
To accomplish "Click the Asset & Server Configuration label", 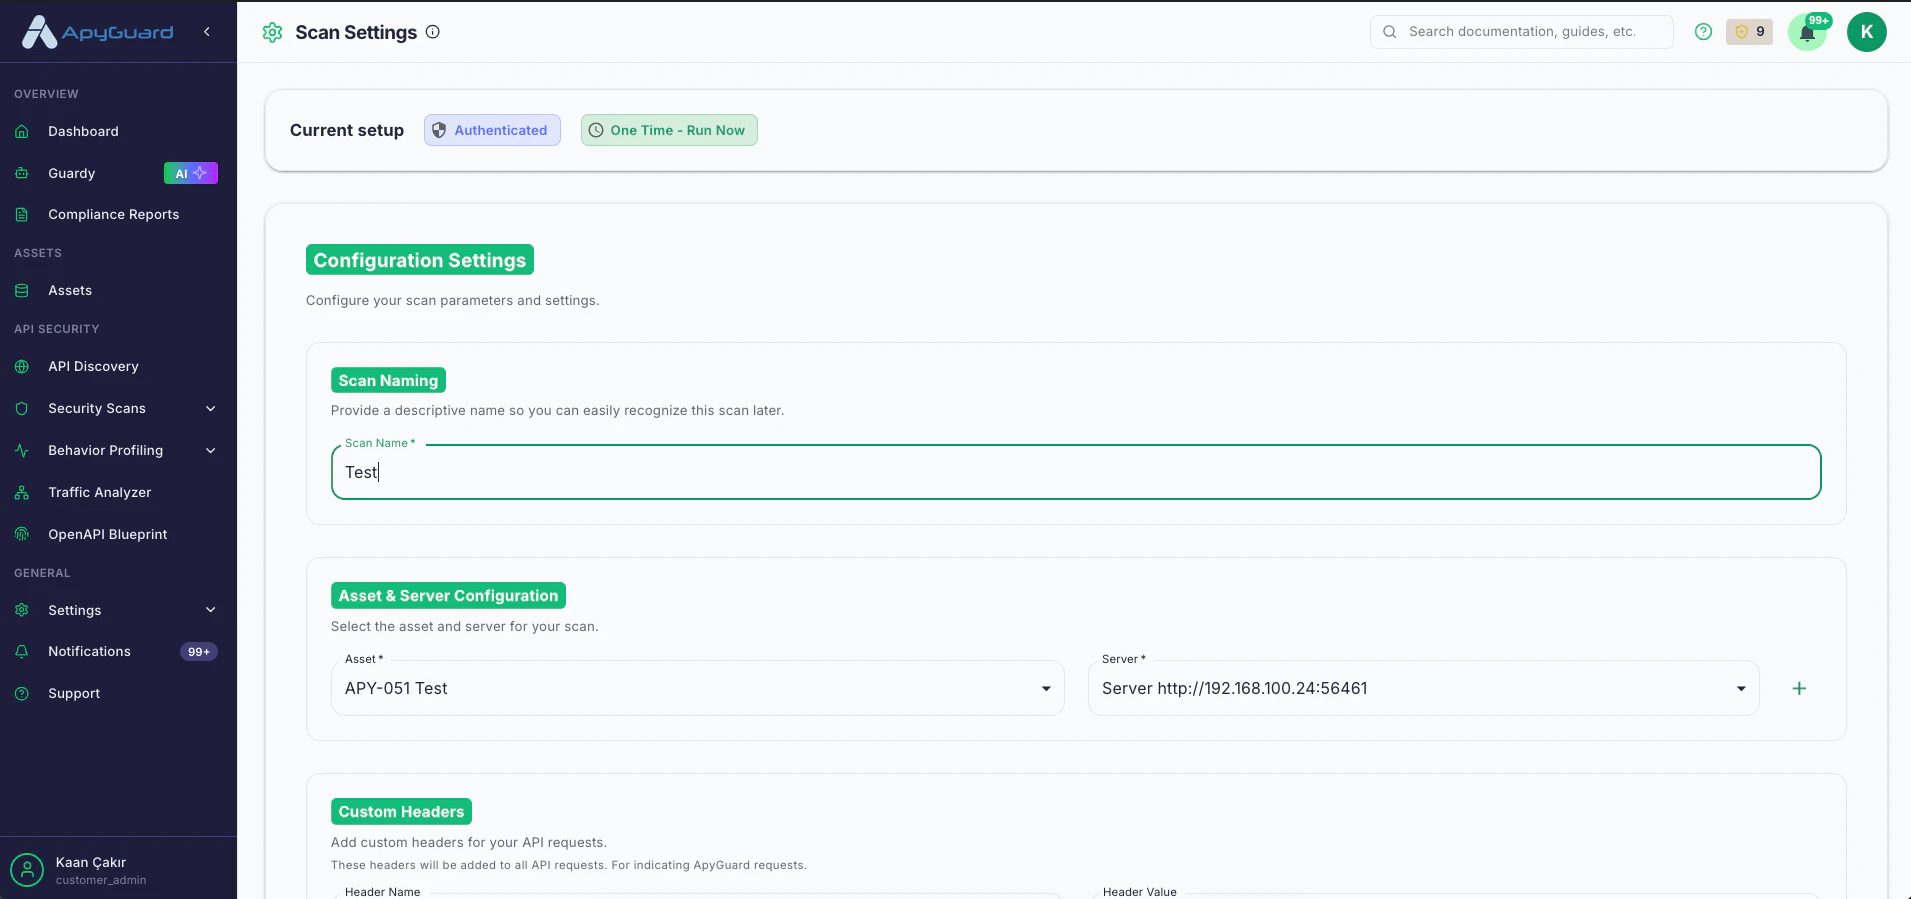I will coord(448,596).
